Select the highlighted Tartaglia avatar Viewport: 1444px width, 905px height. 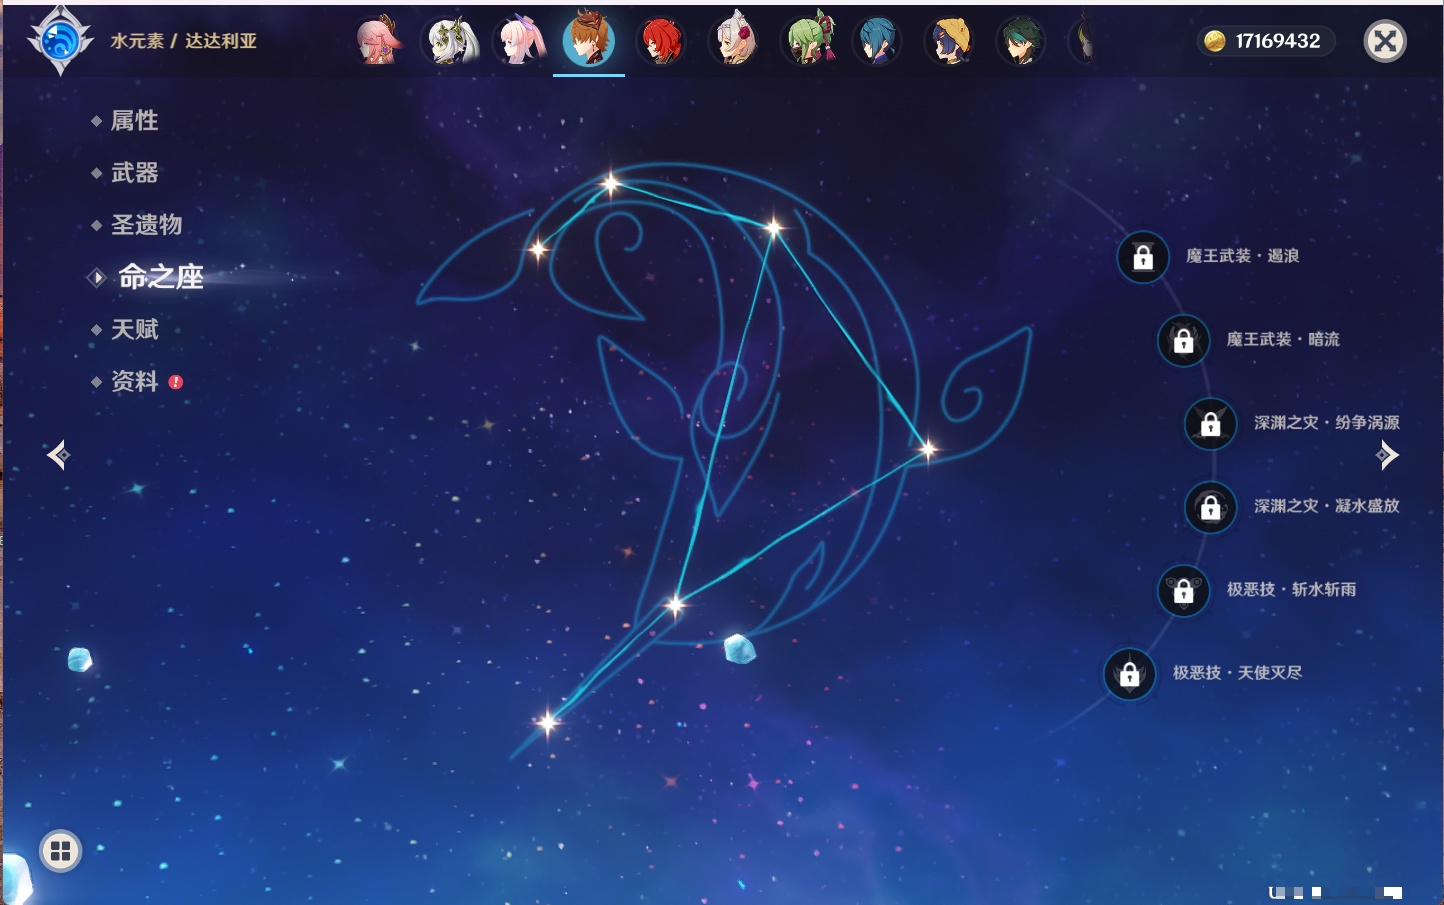(589, 40)
